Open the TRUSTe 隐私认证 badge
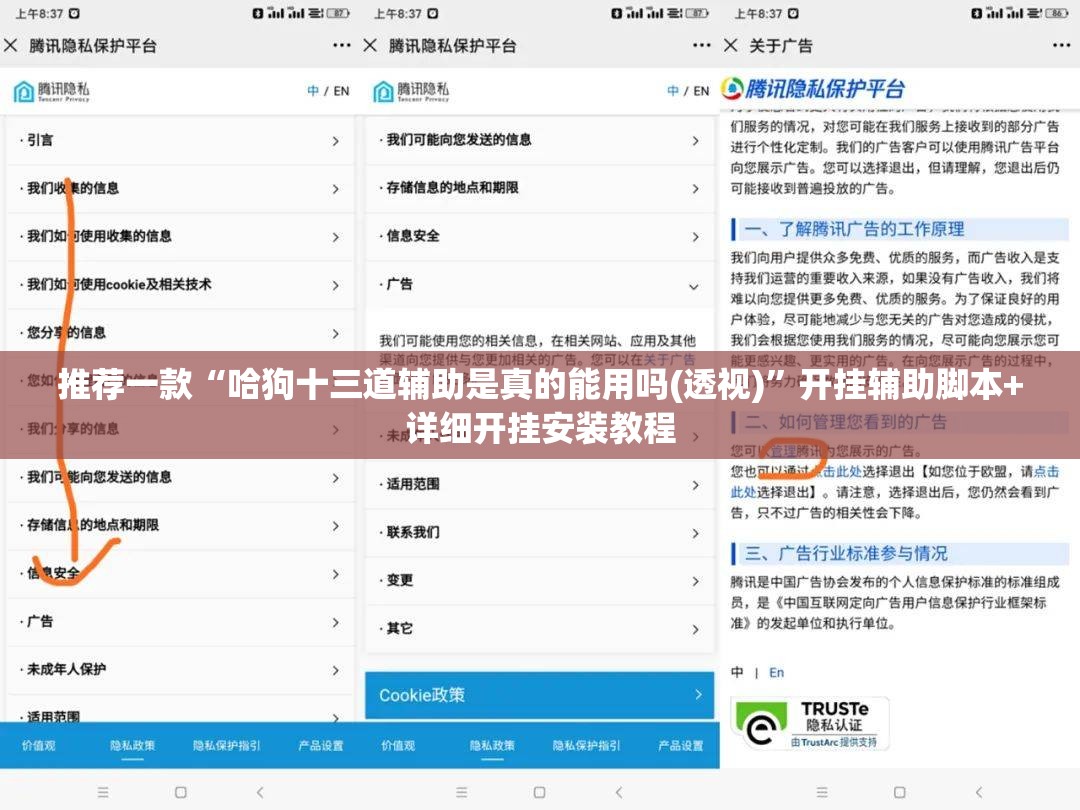1080x810 pixels. click(x=810, y=723)
